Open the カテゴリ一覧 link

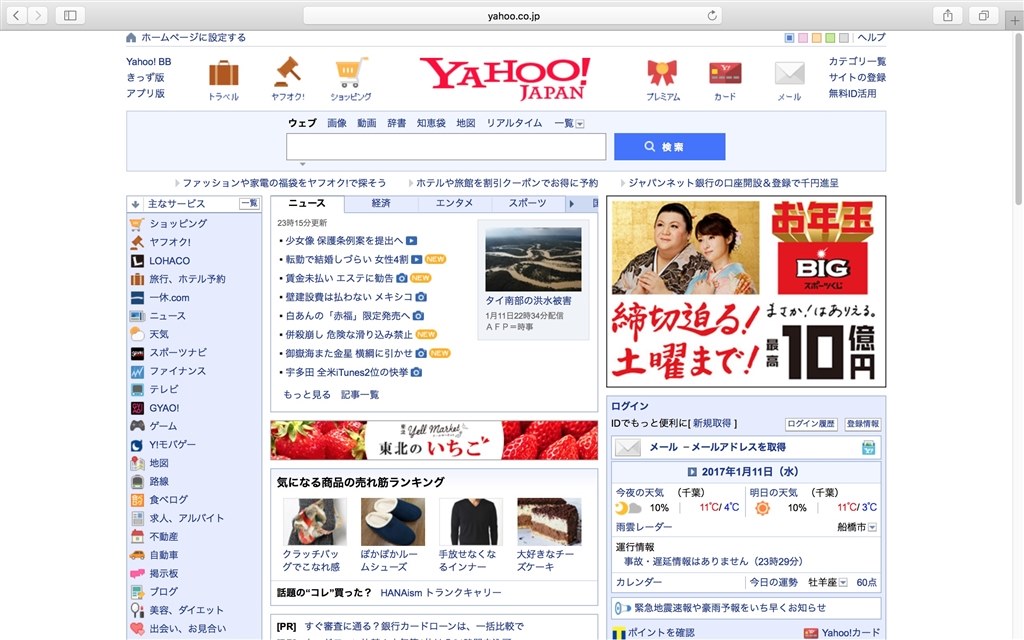[x=857, y=61]
